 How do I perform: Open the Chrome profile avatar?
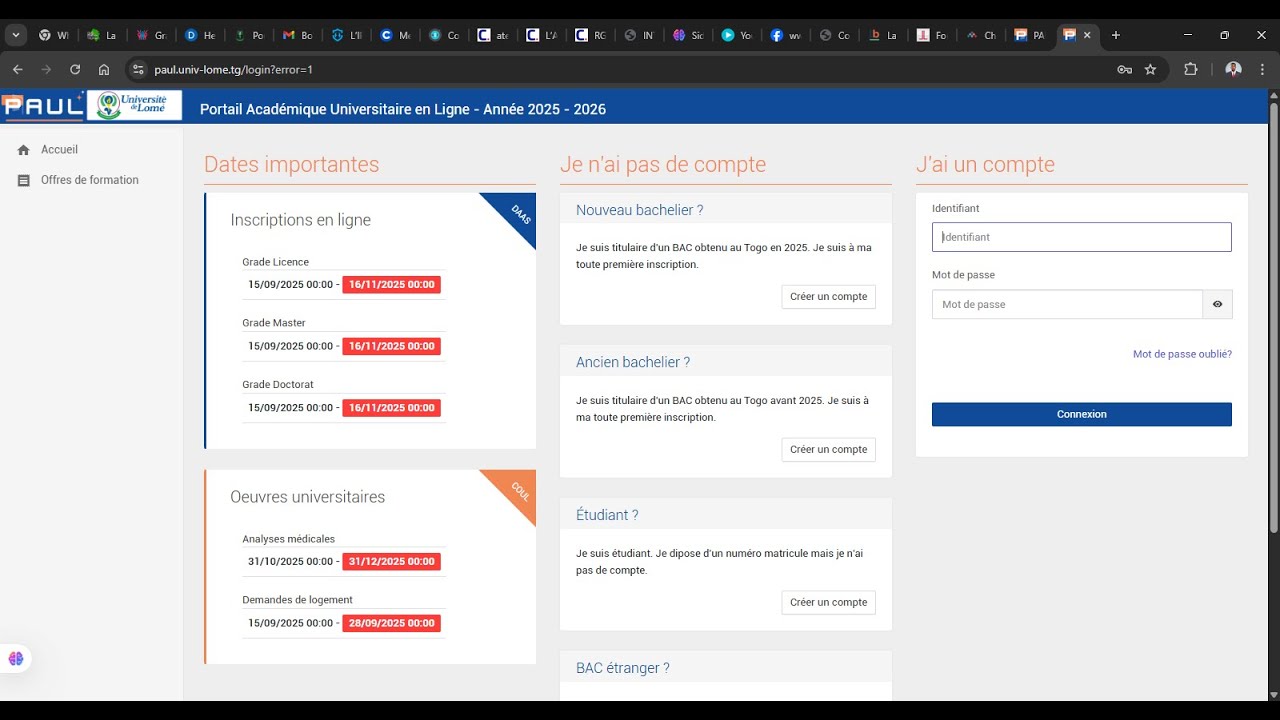pos(1233,69)
